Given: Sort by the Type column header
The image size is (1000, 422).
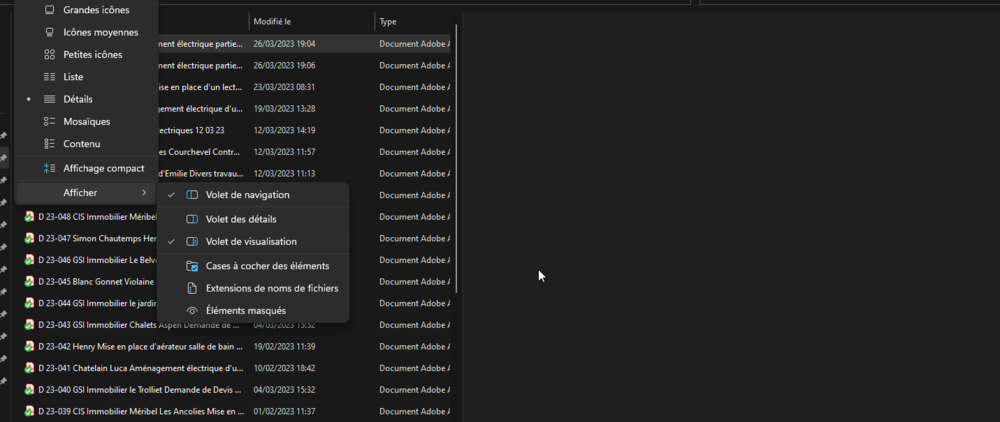Looking at the screenshot, I should tap(388, 21).
